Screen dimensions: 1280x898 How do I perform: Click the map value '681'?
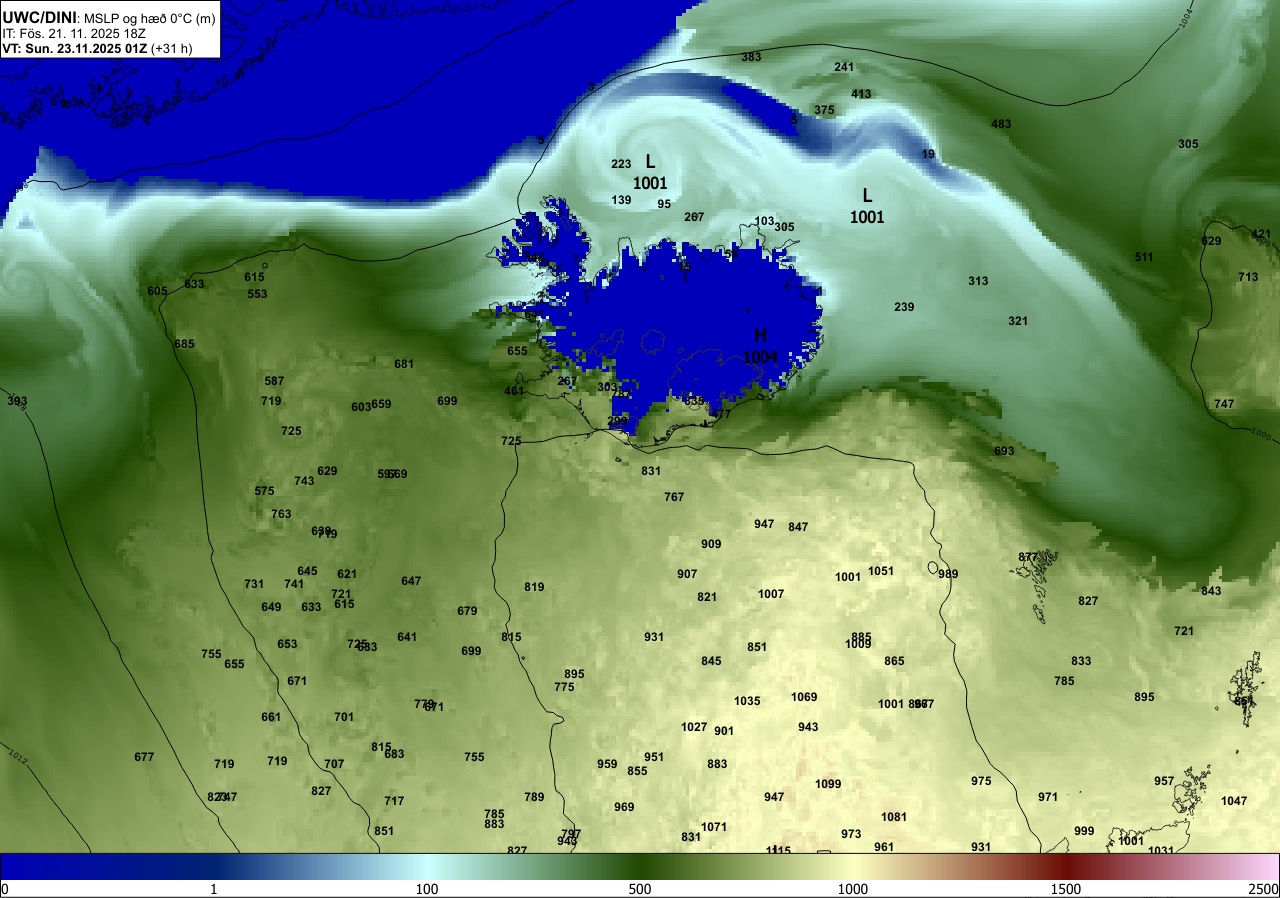pos(404,364)
